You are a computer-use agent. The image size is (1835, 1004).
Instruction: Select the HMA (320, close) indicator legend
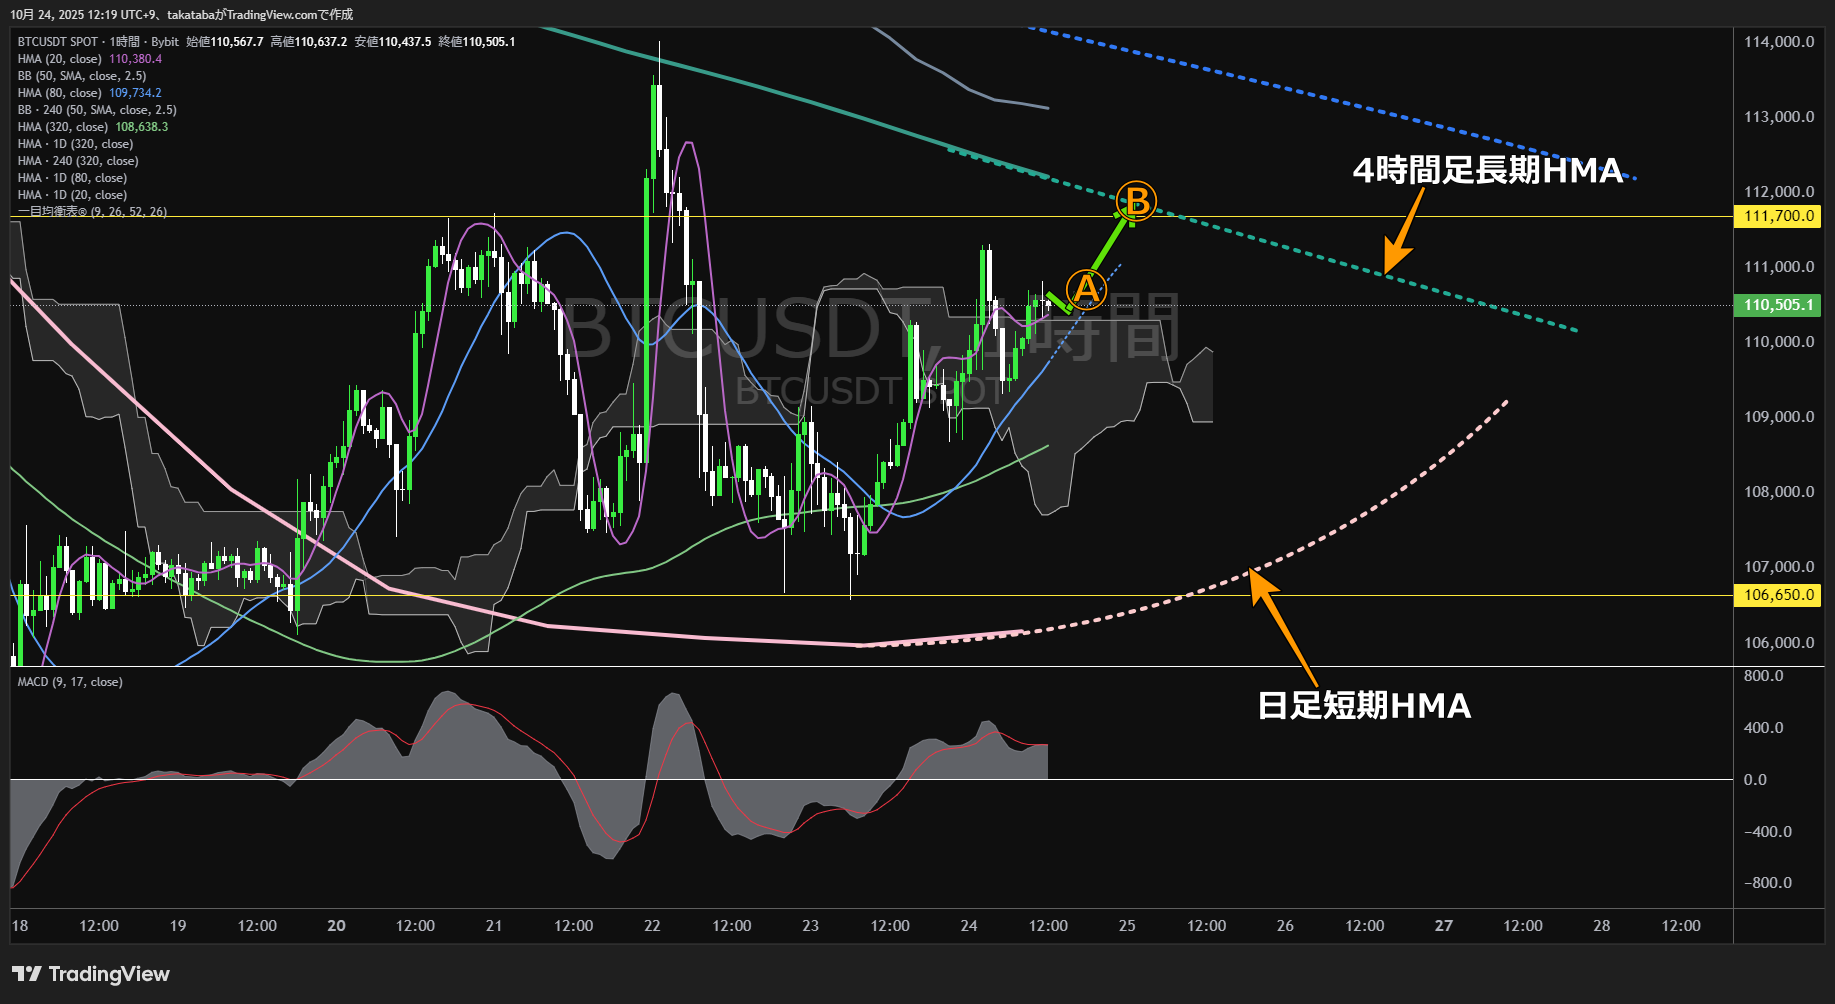[62, 127]
